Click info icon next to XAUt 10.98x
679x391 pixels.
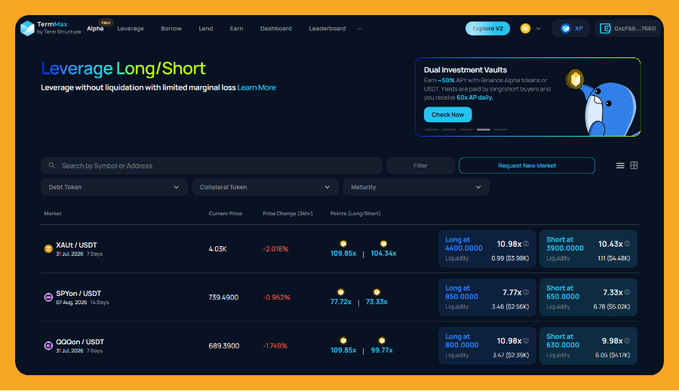click(x=526, y=244)
